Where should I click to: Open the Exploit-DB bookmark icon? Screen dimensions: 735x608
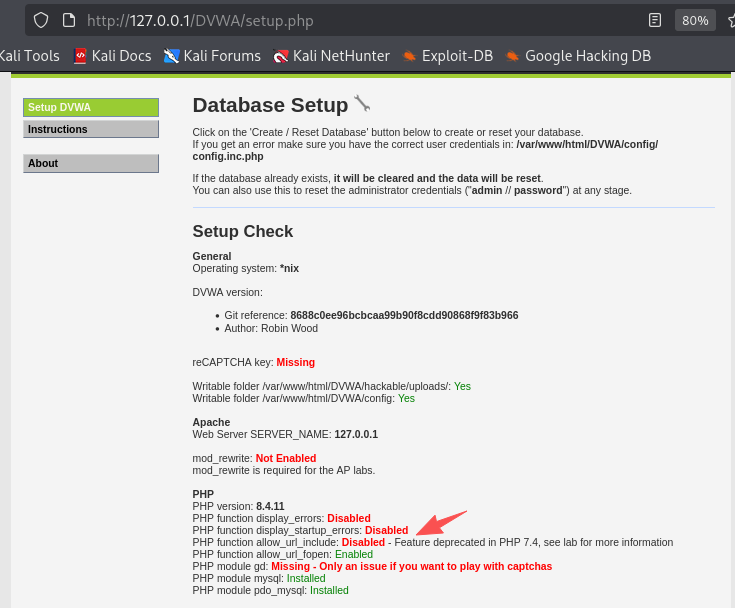coord(409,56)
